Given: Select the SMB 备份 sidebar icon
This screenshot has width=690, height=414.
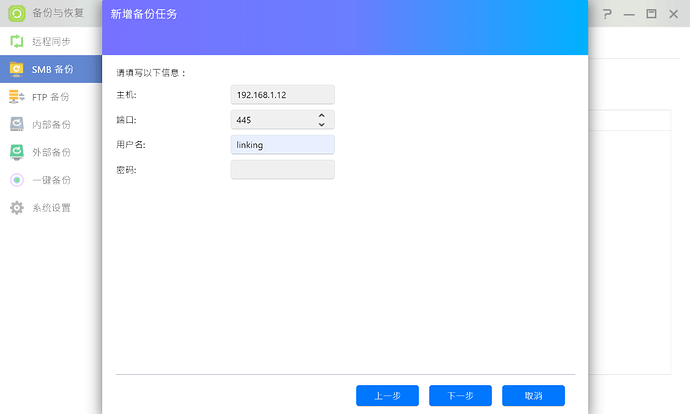Looking at the screenshot, I should pos(16,69).
